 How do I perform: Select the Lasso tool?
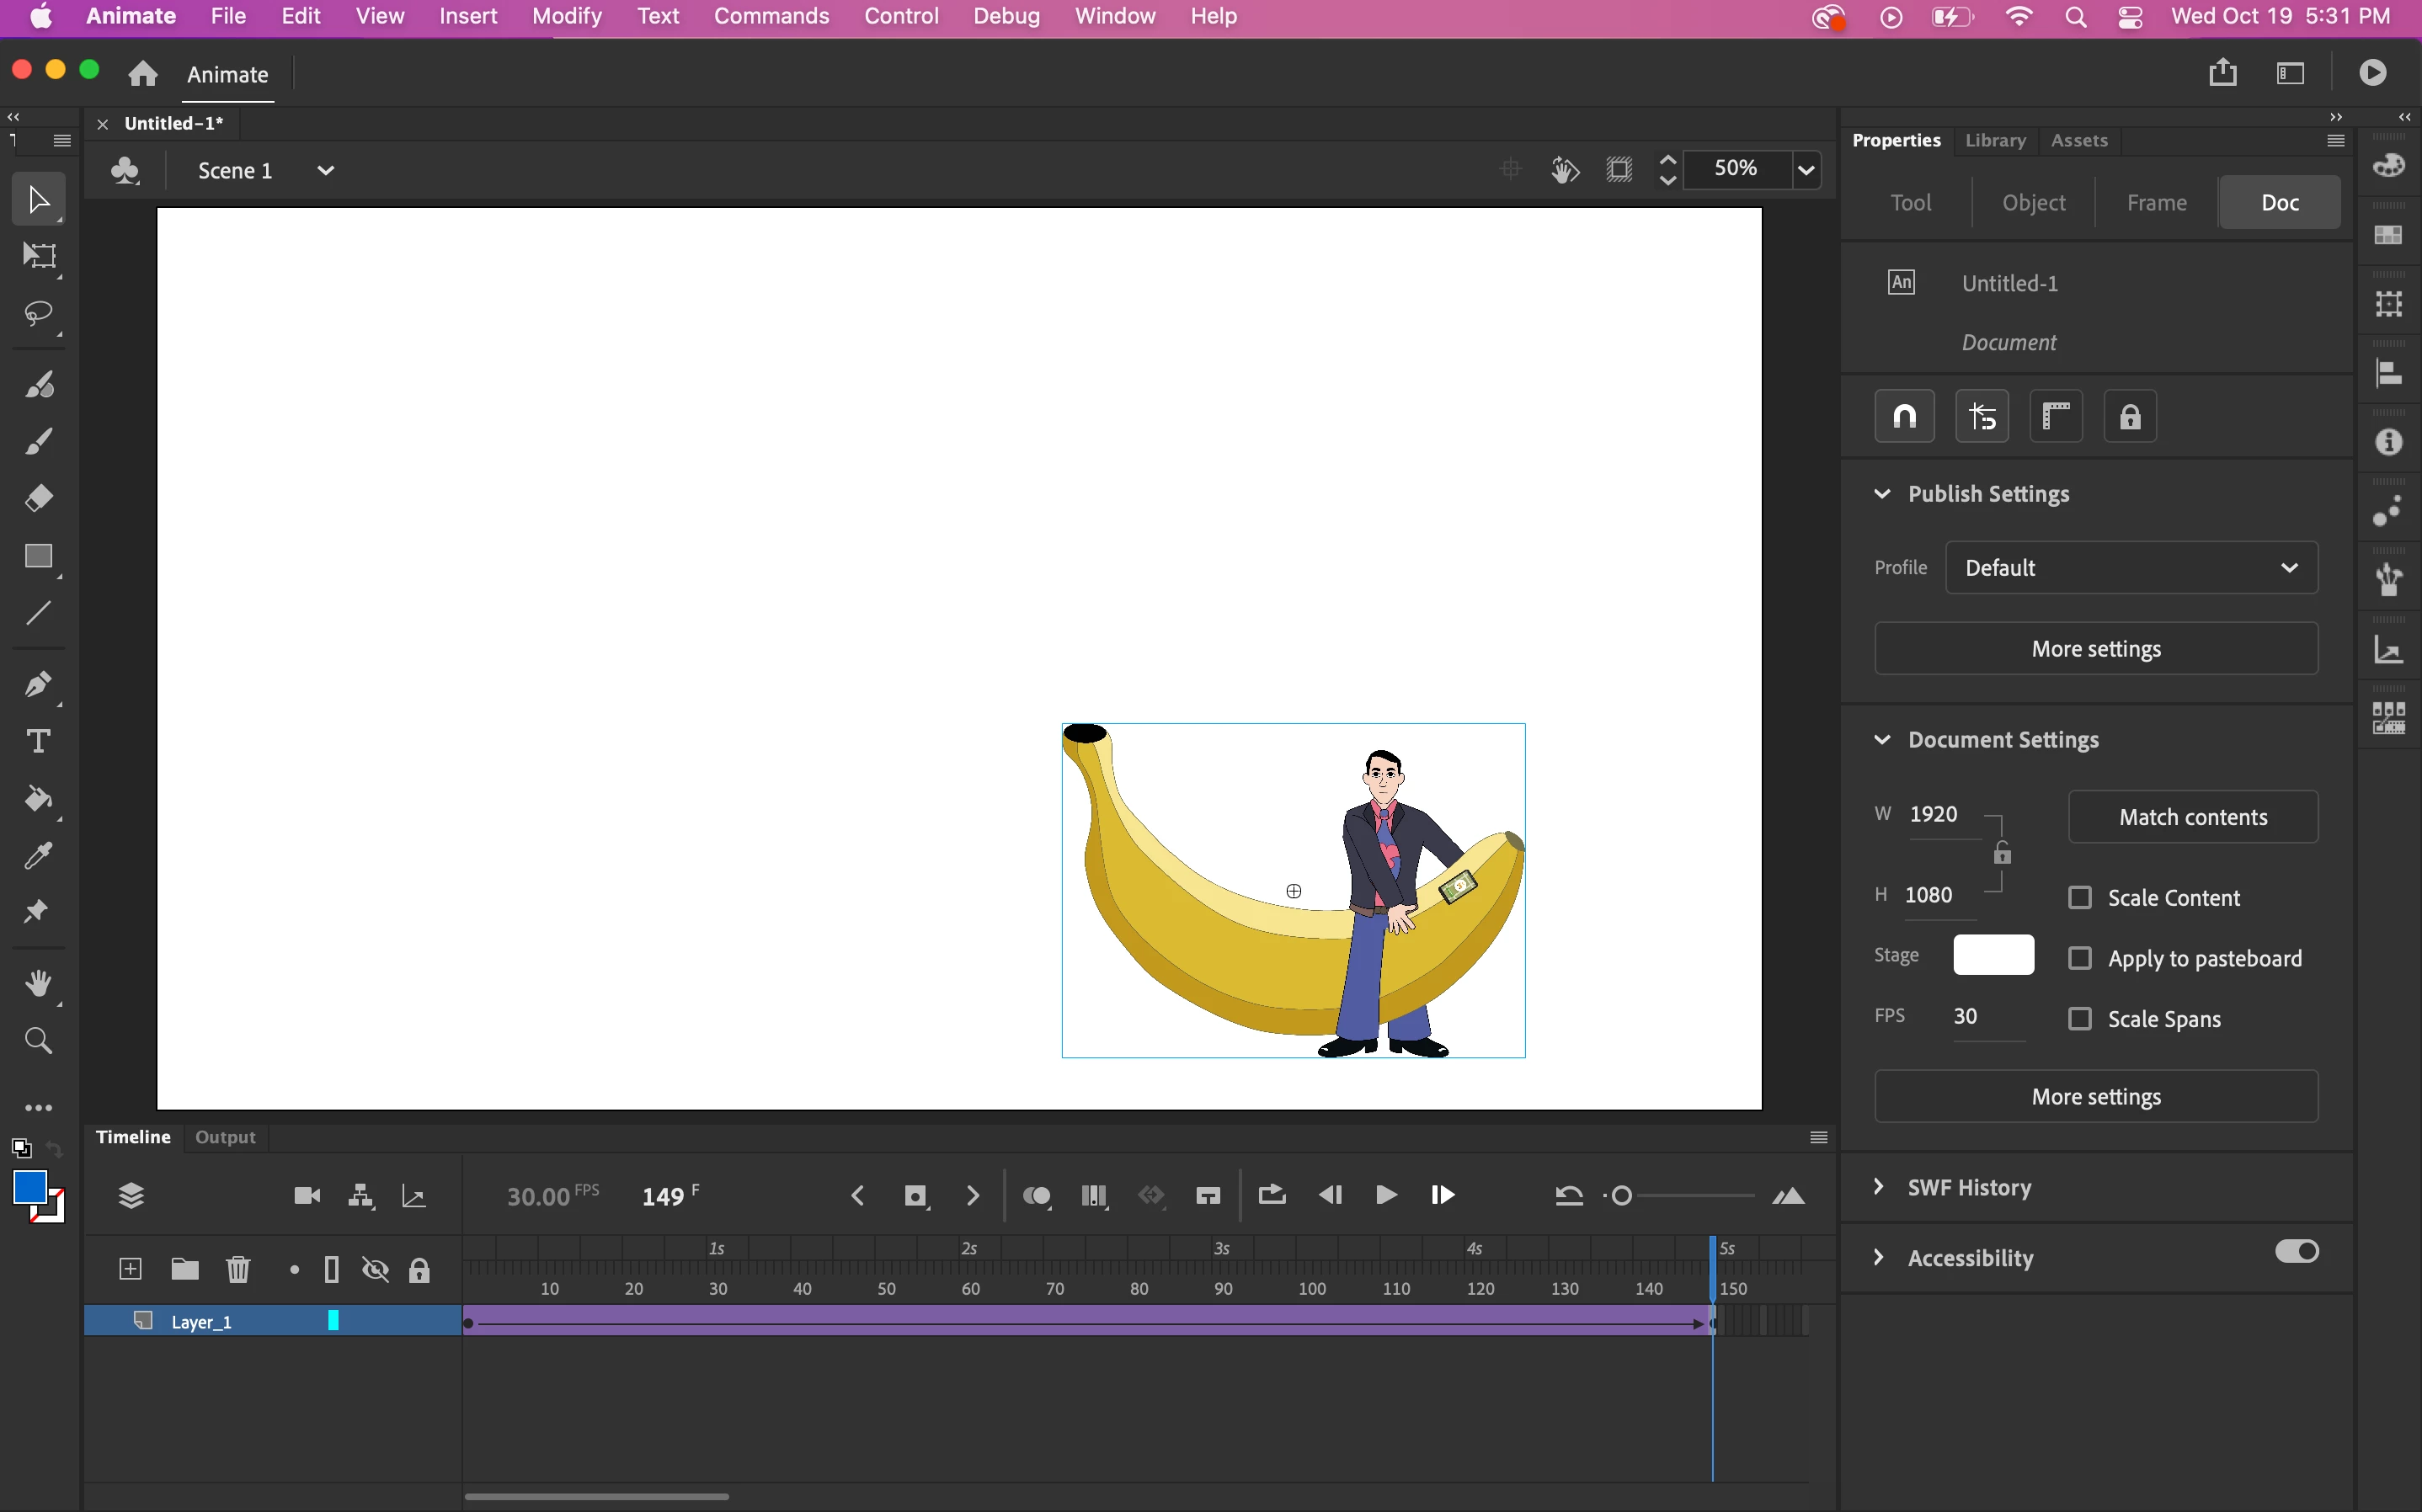coord(38,314)
